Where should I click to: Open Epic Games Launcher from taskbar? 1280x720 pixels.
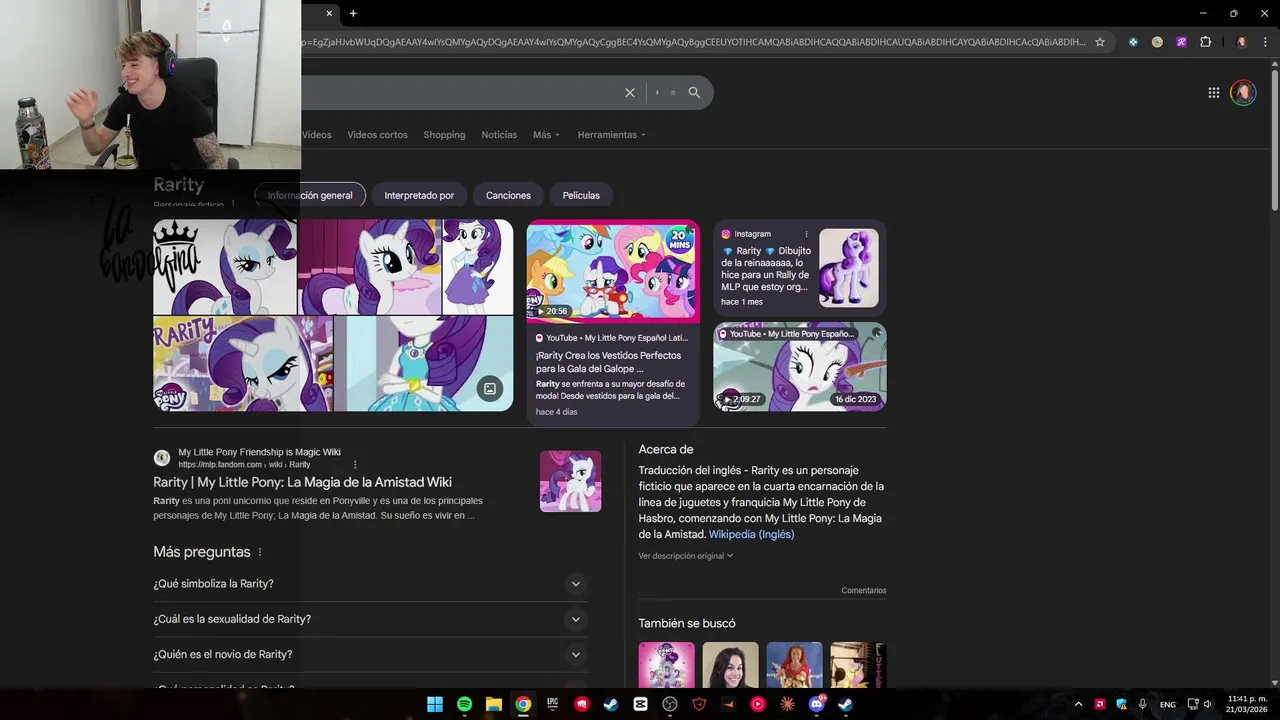tap(552, 704)
